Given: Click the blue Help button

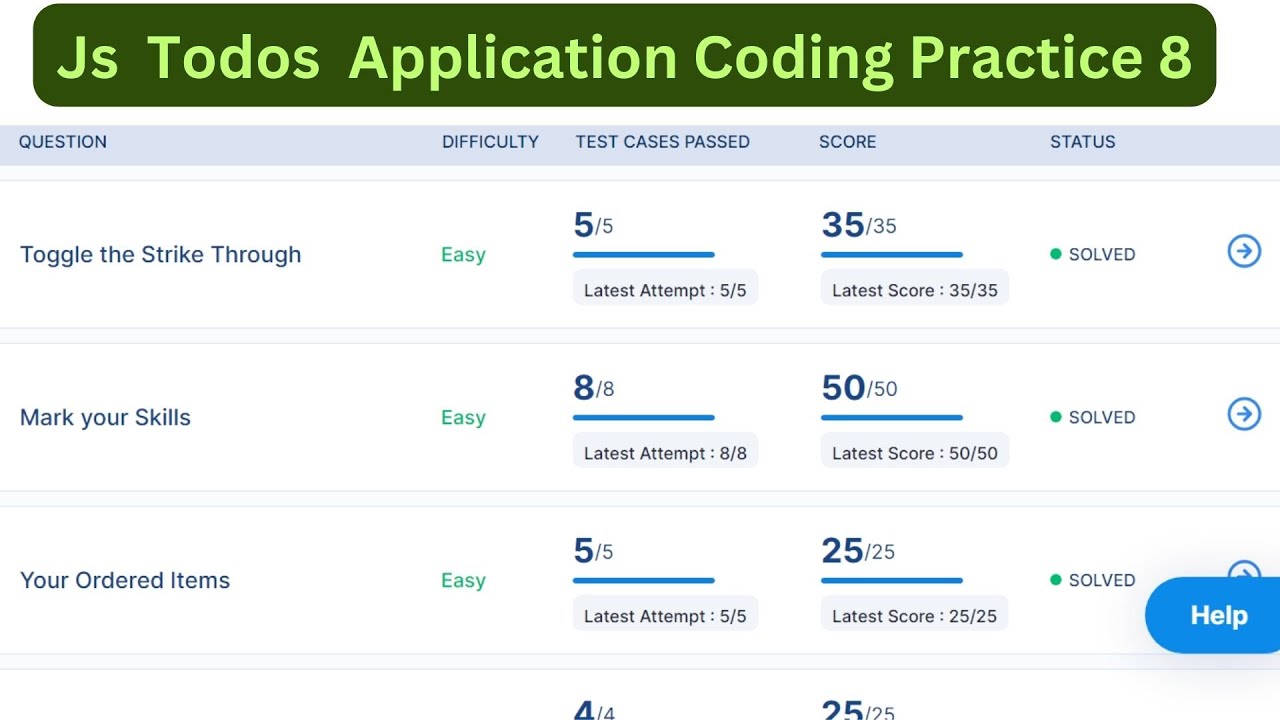Looking at the screenshot, I should [1218, 615].
